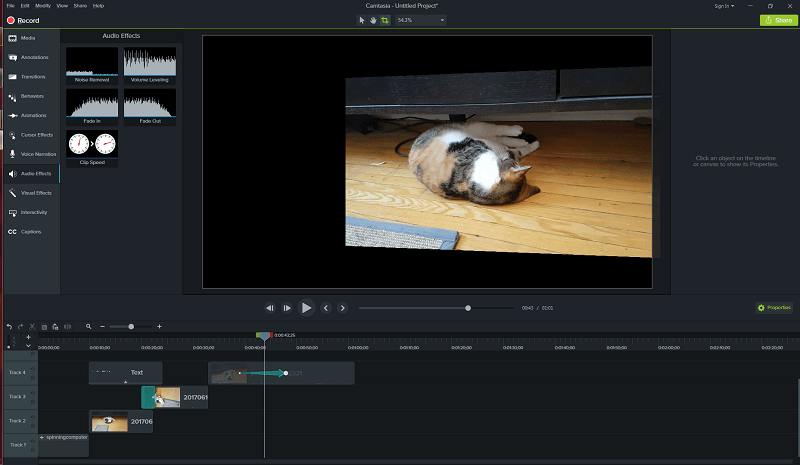Click the Cut scissors icon
The height and width of the screenshot is (465, 800).
tap(32, 327)
